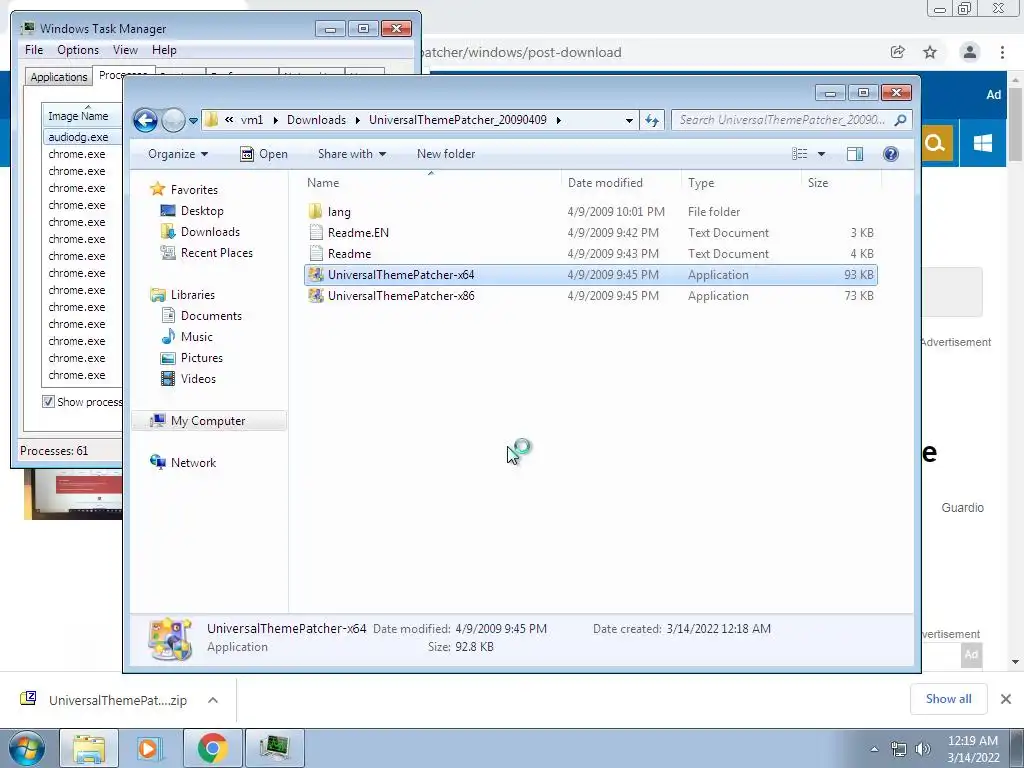Open the Share with dropdown

pos(351,154)
